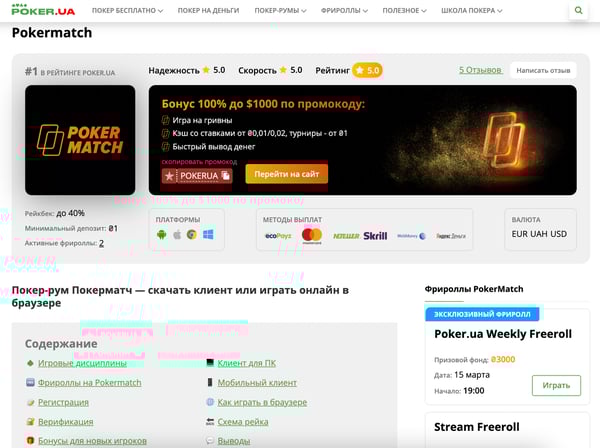The width and height of the screenshot is (600, 448).
Task: Click icon beside Мобильный клиент
Action: [210, 382]
